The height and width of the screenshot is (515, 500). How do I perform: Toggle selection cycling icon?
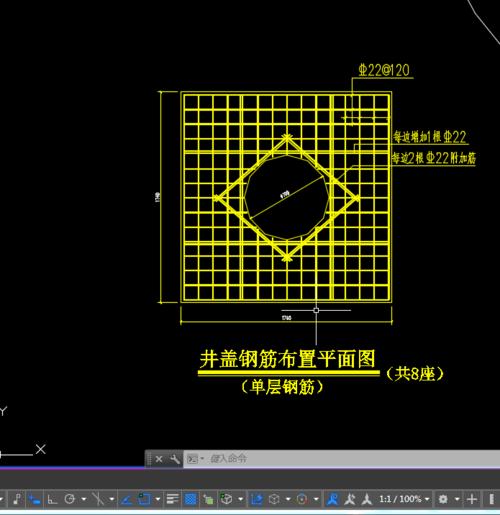click(x=208, y=499)
